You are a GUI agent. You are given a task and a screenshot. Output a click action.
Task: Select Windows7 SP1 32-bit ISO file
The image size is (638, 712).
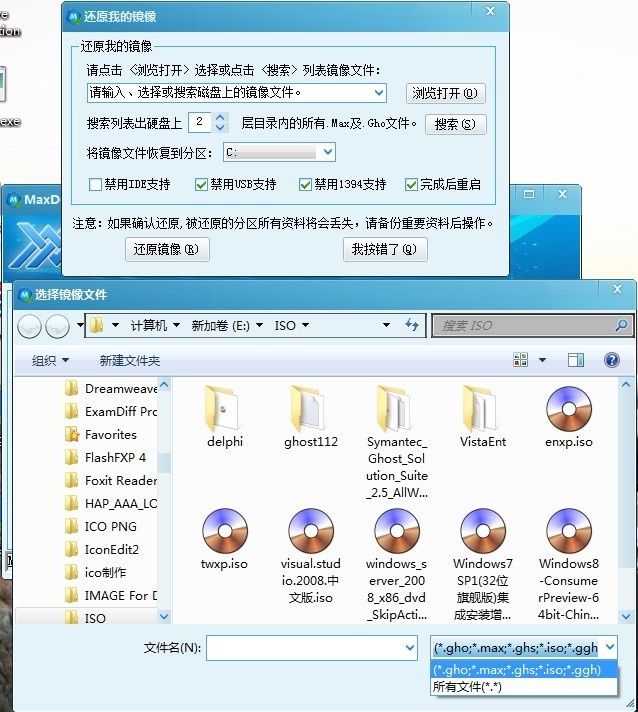[x=483, y=564]
